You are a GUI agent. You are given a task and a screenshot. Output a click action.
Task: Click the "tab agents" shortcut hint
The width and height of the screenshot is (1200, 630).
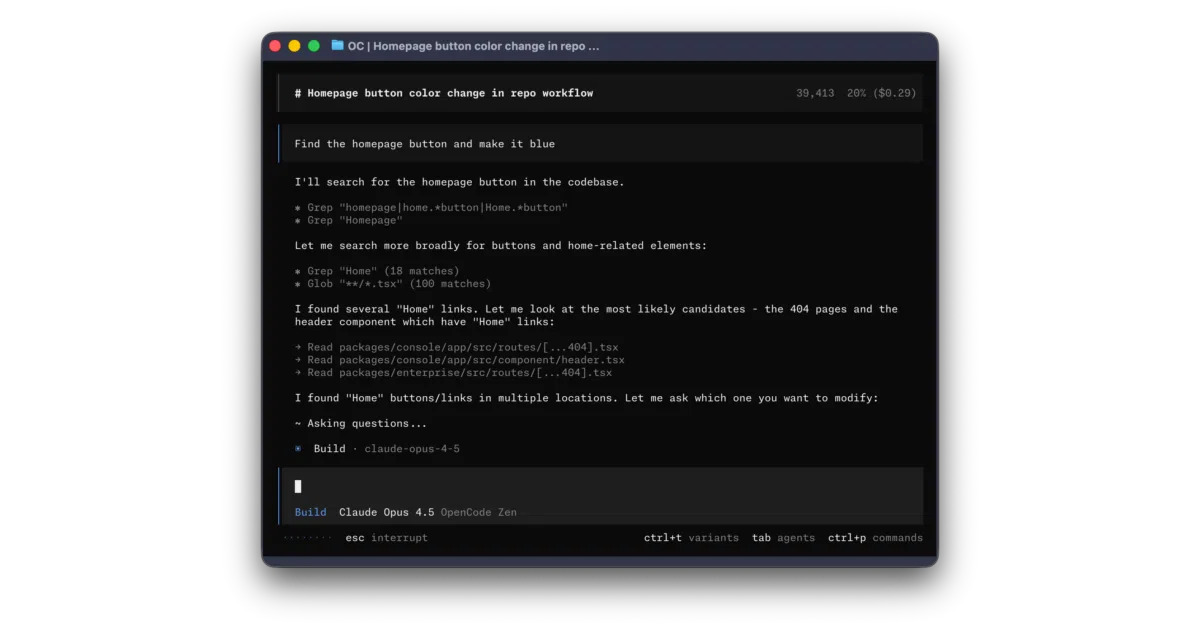[x=783, y=538]
